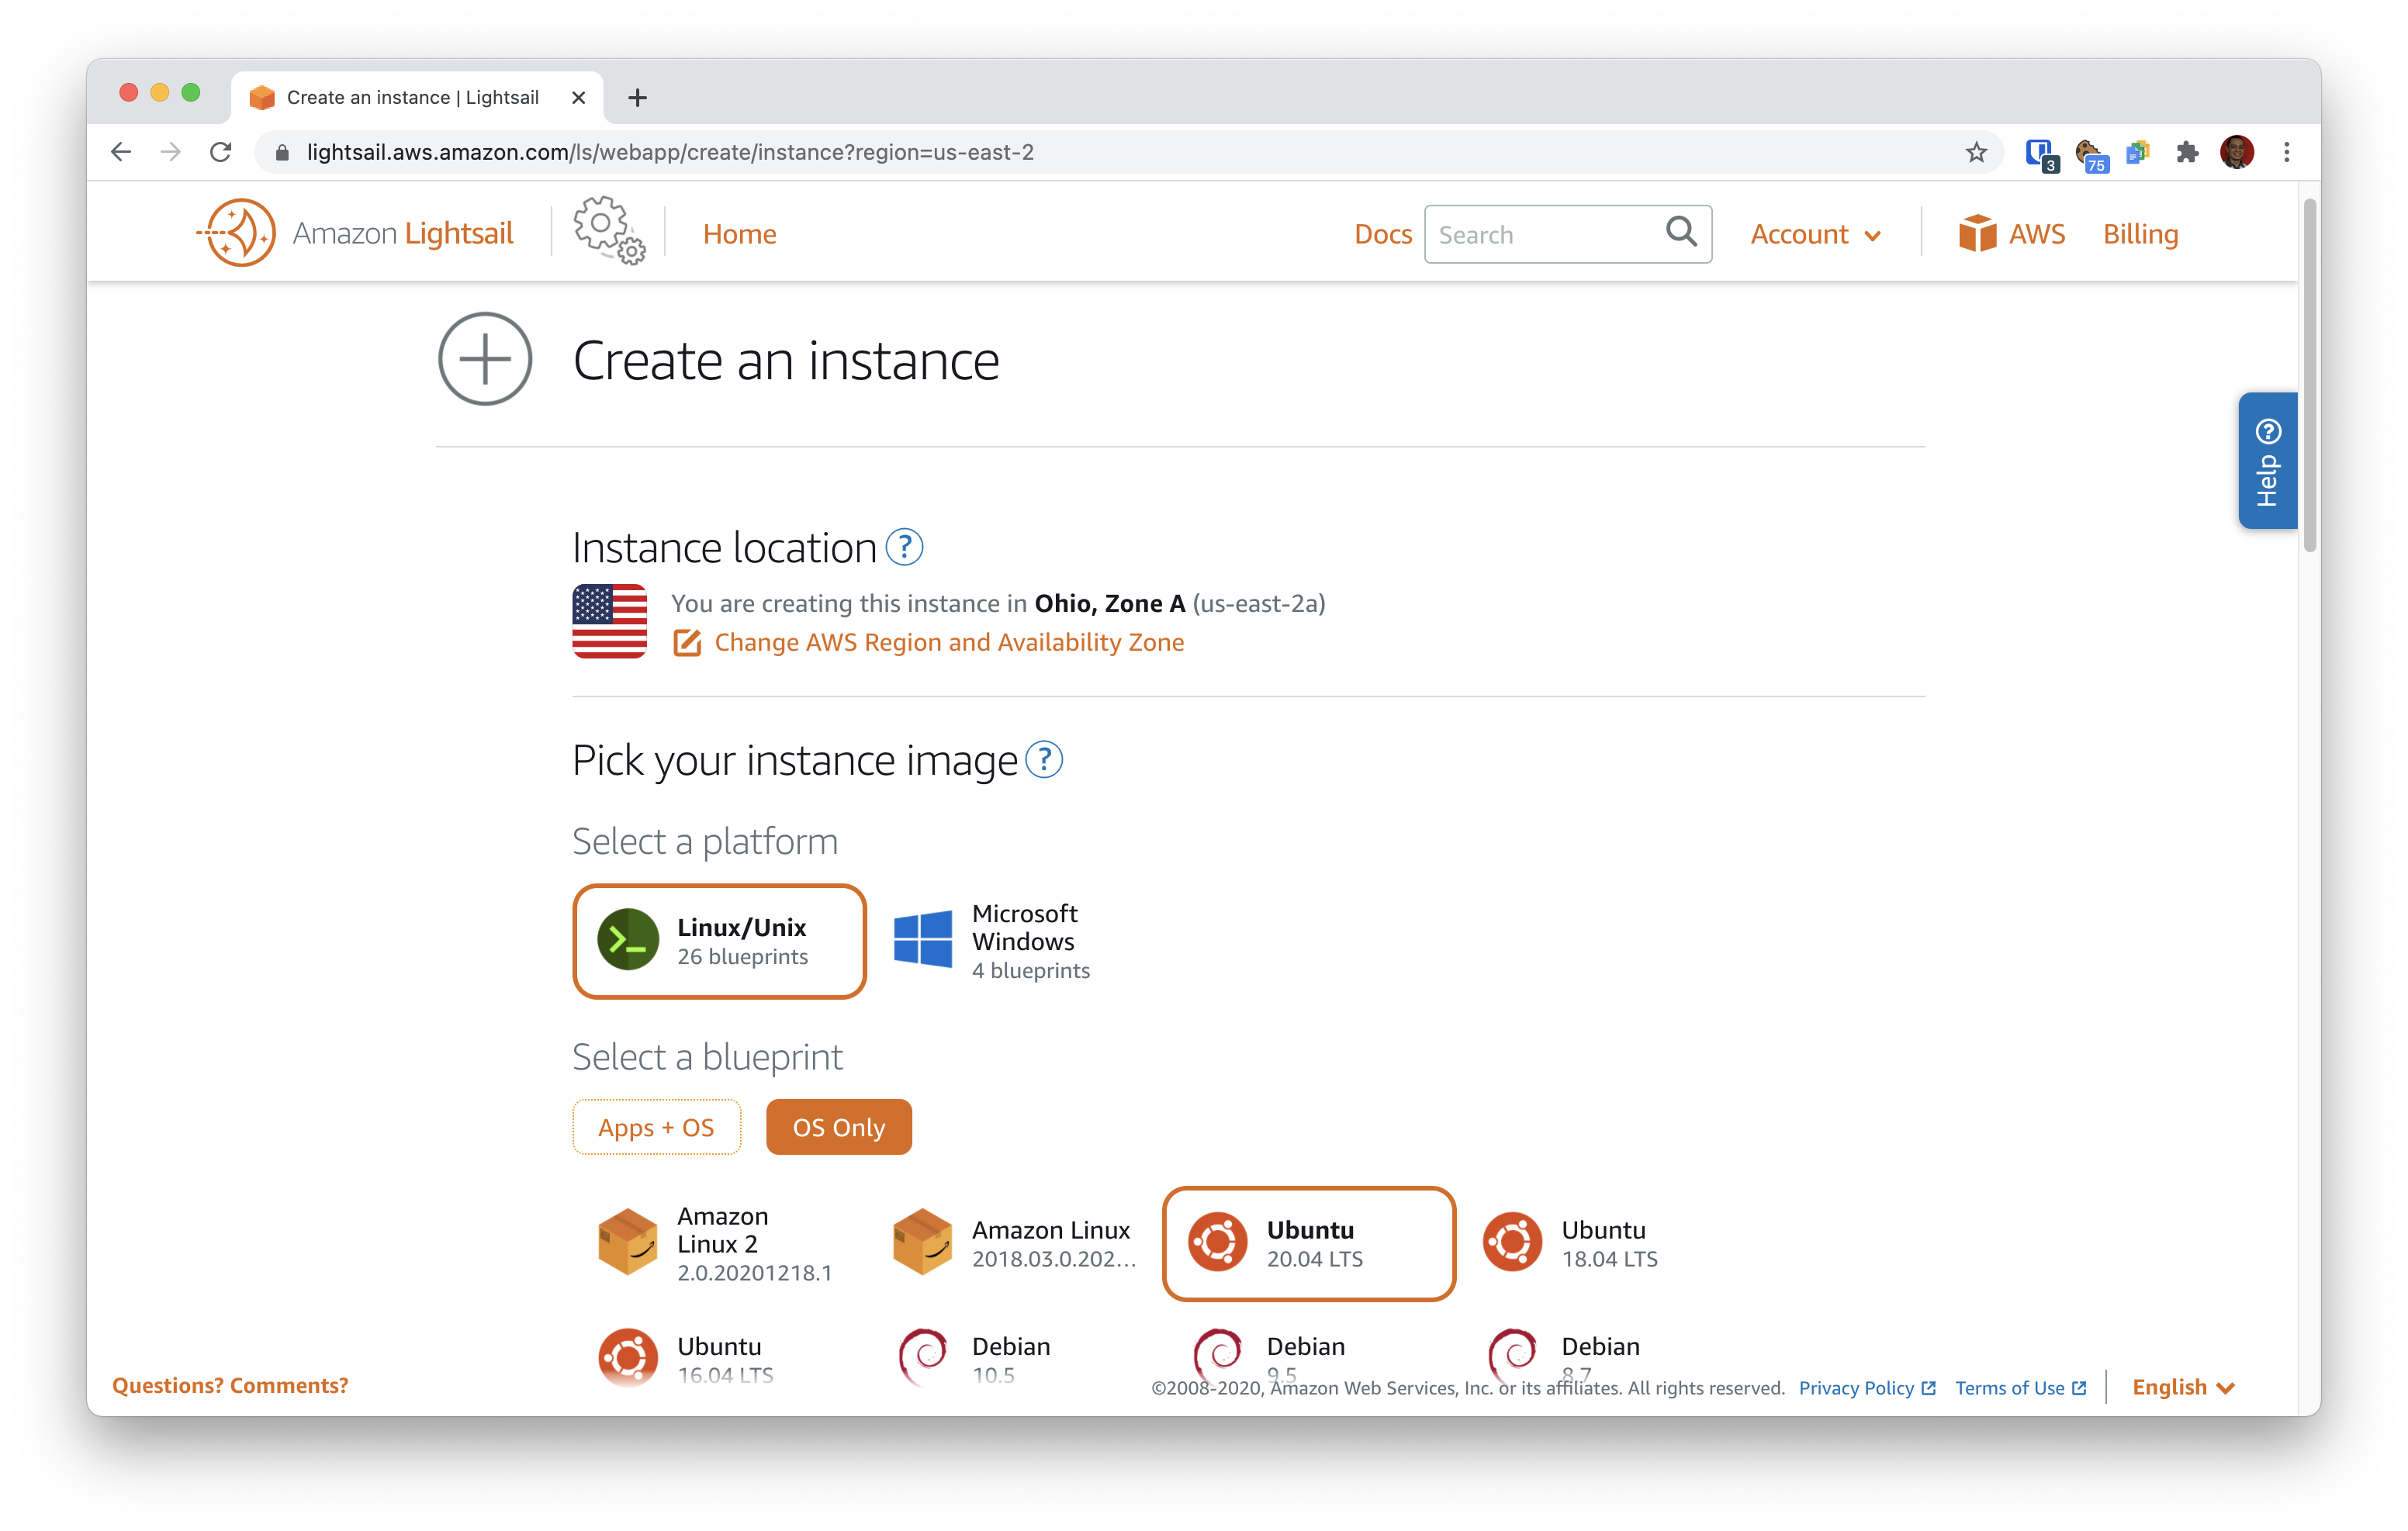Viewport: 2408px width, 1531px height.
Task: Click the Microsoft Windows logo icon
Action: [922, 939]
